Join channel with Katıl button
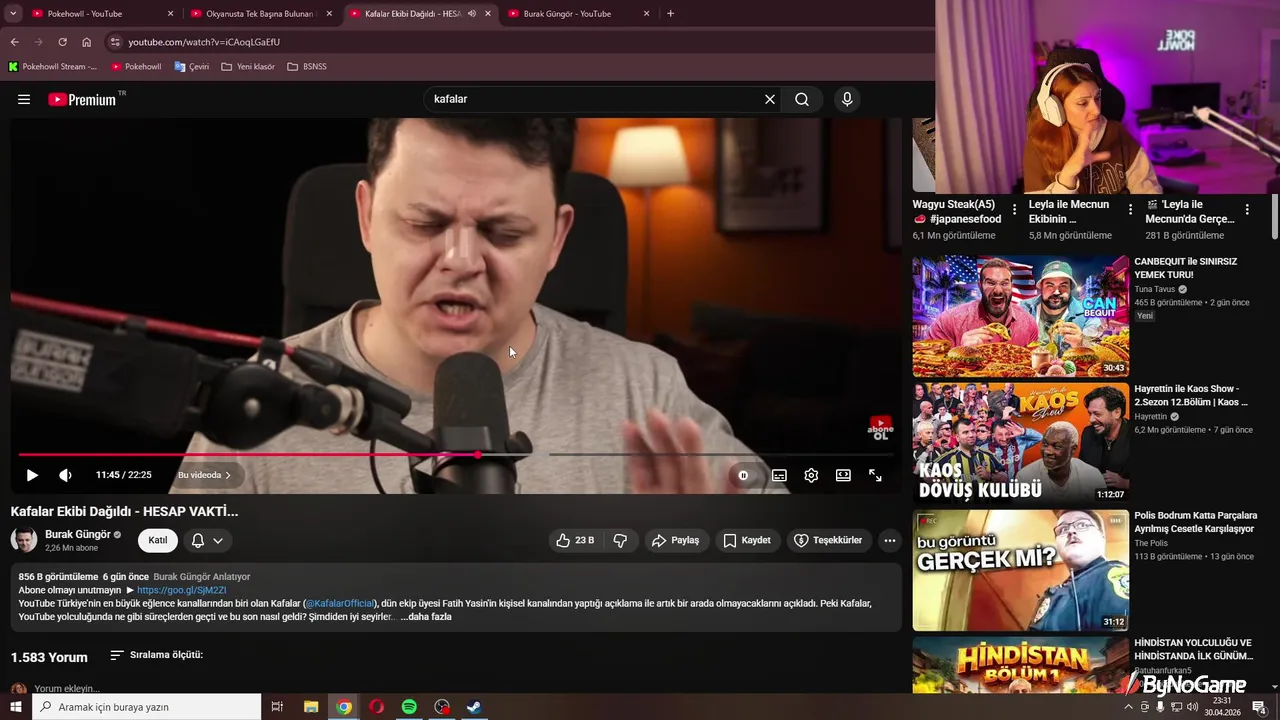1280x720 pixels. pyautogui.click(x=158, y=540)
